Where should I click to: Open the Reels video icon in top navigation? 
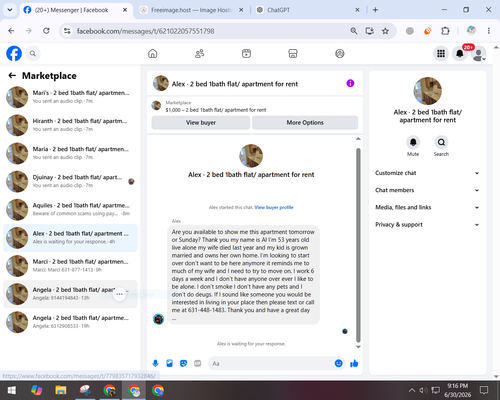[x=246, y=53]
